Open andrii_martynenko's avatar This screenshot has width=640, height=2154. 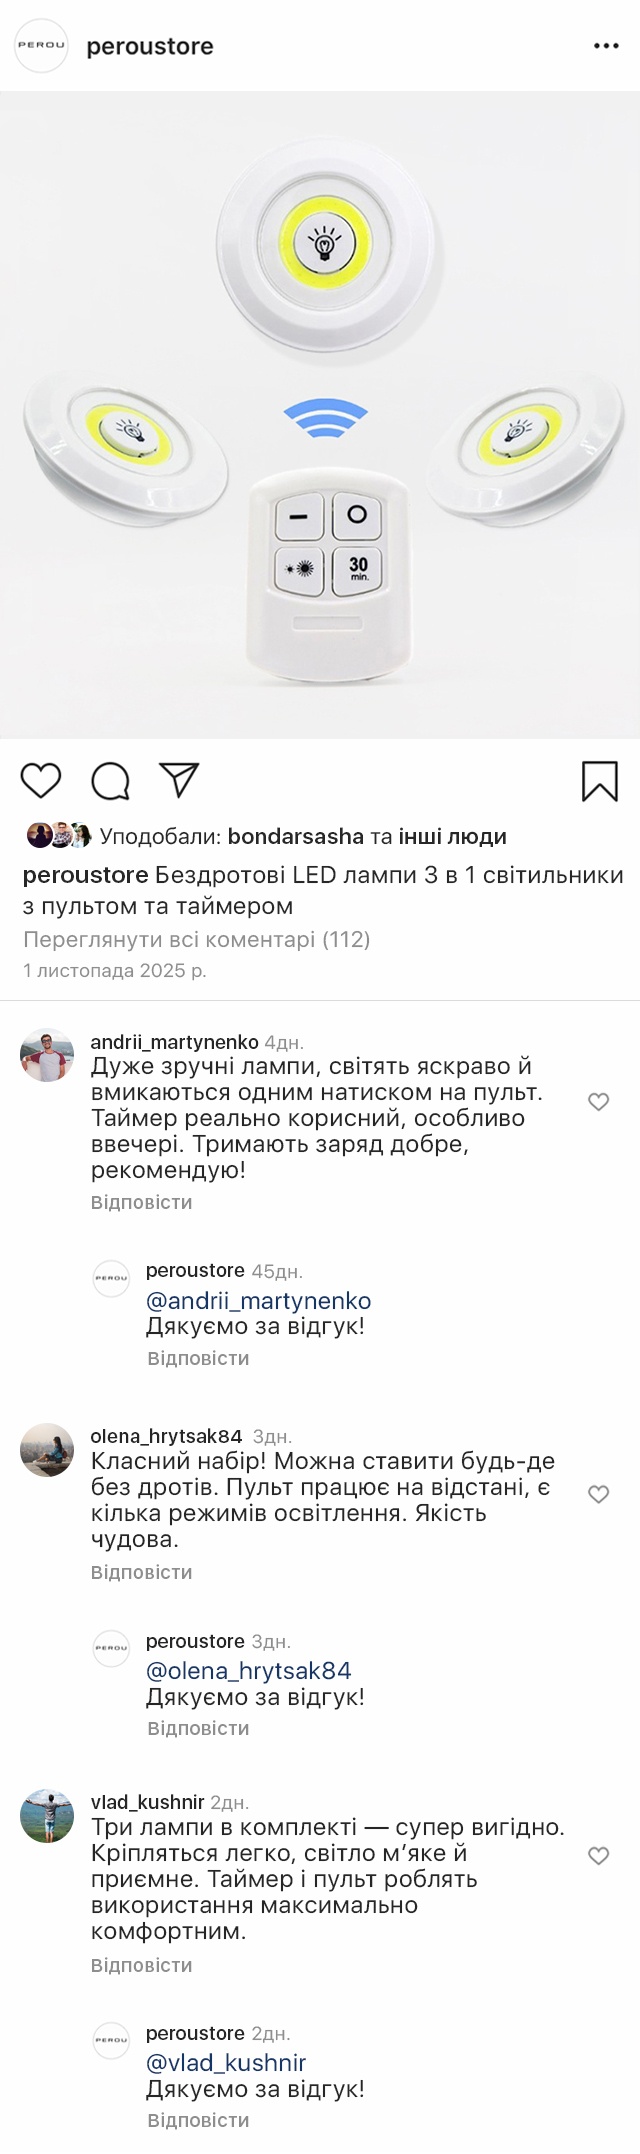pyautogui.click(x=47, y=1055)
